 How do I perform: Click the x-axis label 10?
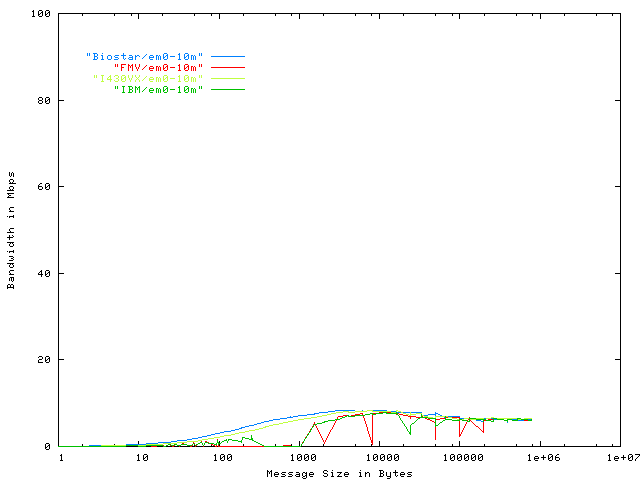(x=142, y=458)
